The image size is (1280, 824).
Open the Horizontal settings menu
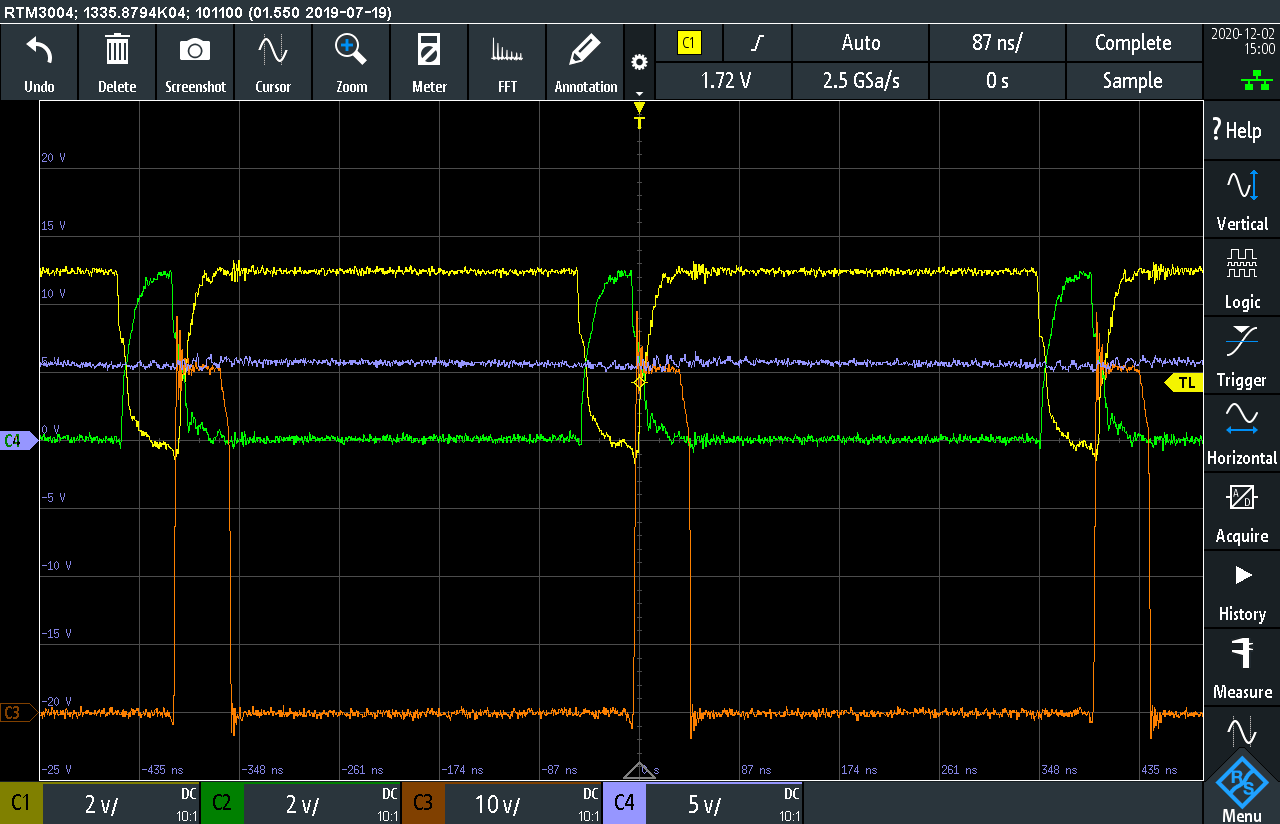(1241, 431)
